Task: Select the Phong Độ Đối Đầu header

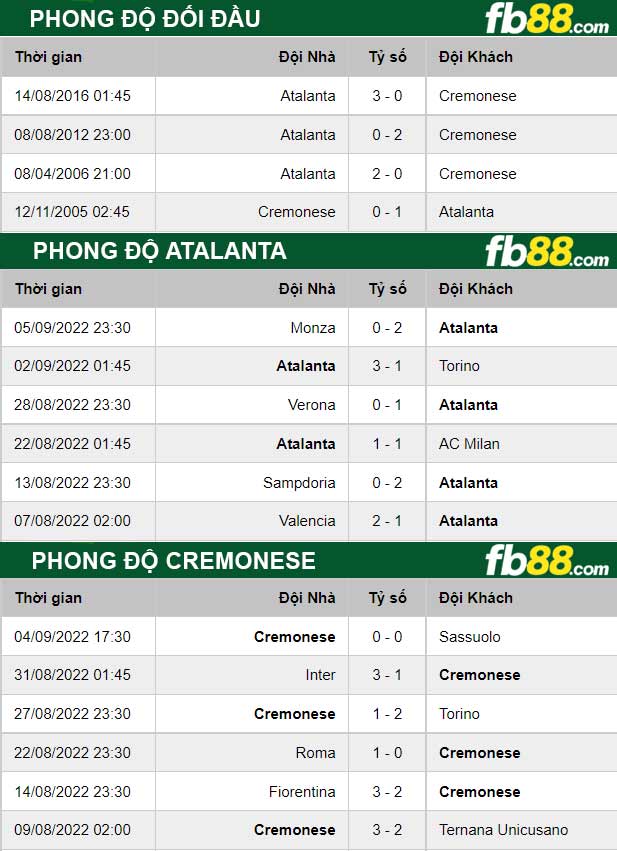Action: [145, 18]
